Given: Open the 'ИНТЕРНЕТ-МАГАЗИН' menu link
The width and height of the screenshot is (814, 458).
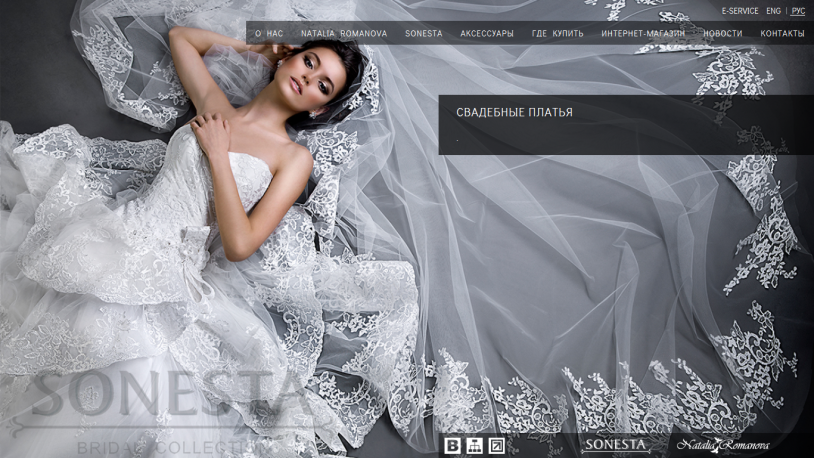Looking at the screenshot, I should 643,34.
